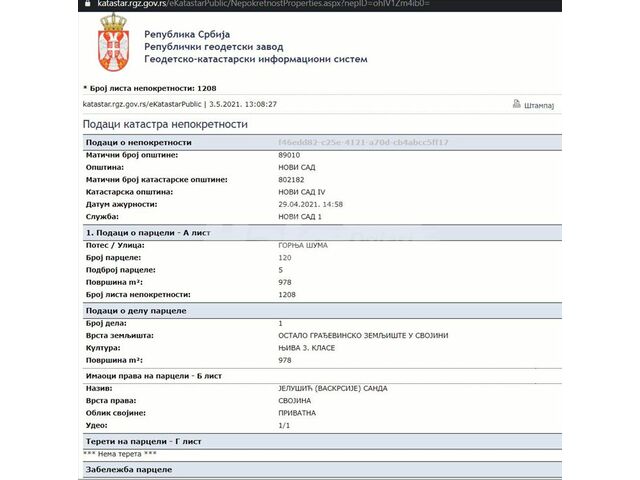
Task: Click the Serbian coat of arms logo
Action: 108,48
